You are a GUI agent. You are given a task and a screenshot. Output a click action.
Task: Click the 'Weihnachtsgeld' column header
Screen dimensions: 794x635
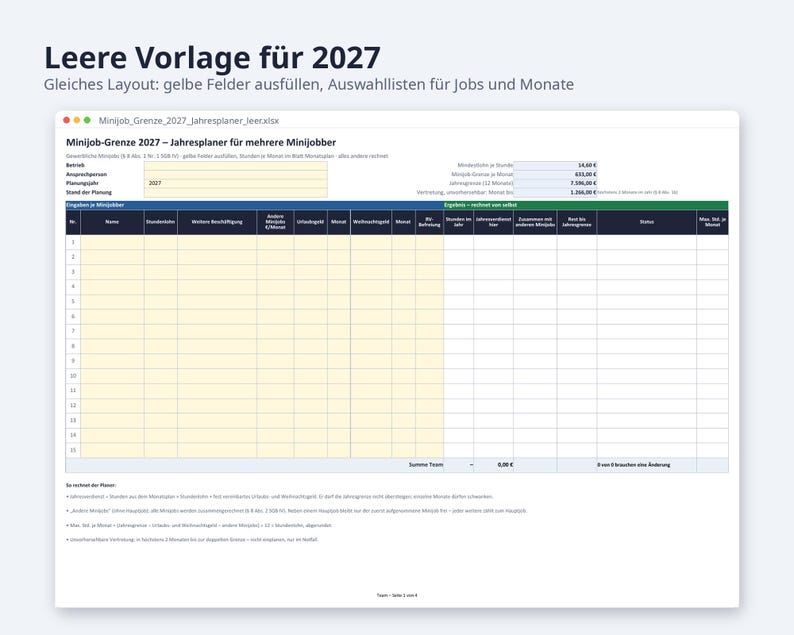click(371, 222)
